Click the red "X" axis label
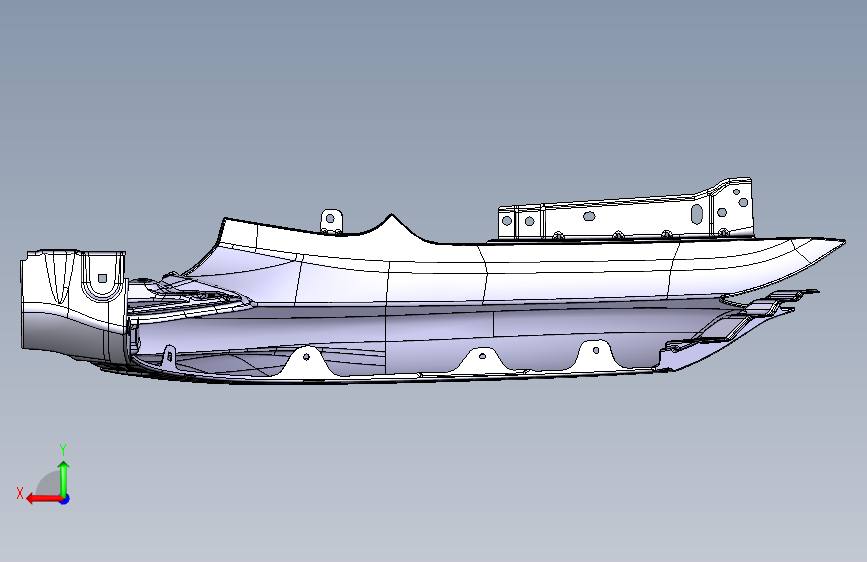The image size is (867, 562). tap(20, 493)
